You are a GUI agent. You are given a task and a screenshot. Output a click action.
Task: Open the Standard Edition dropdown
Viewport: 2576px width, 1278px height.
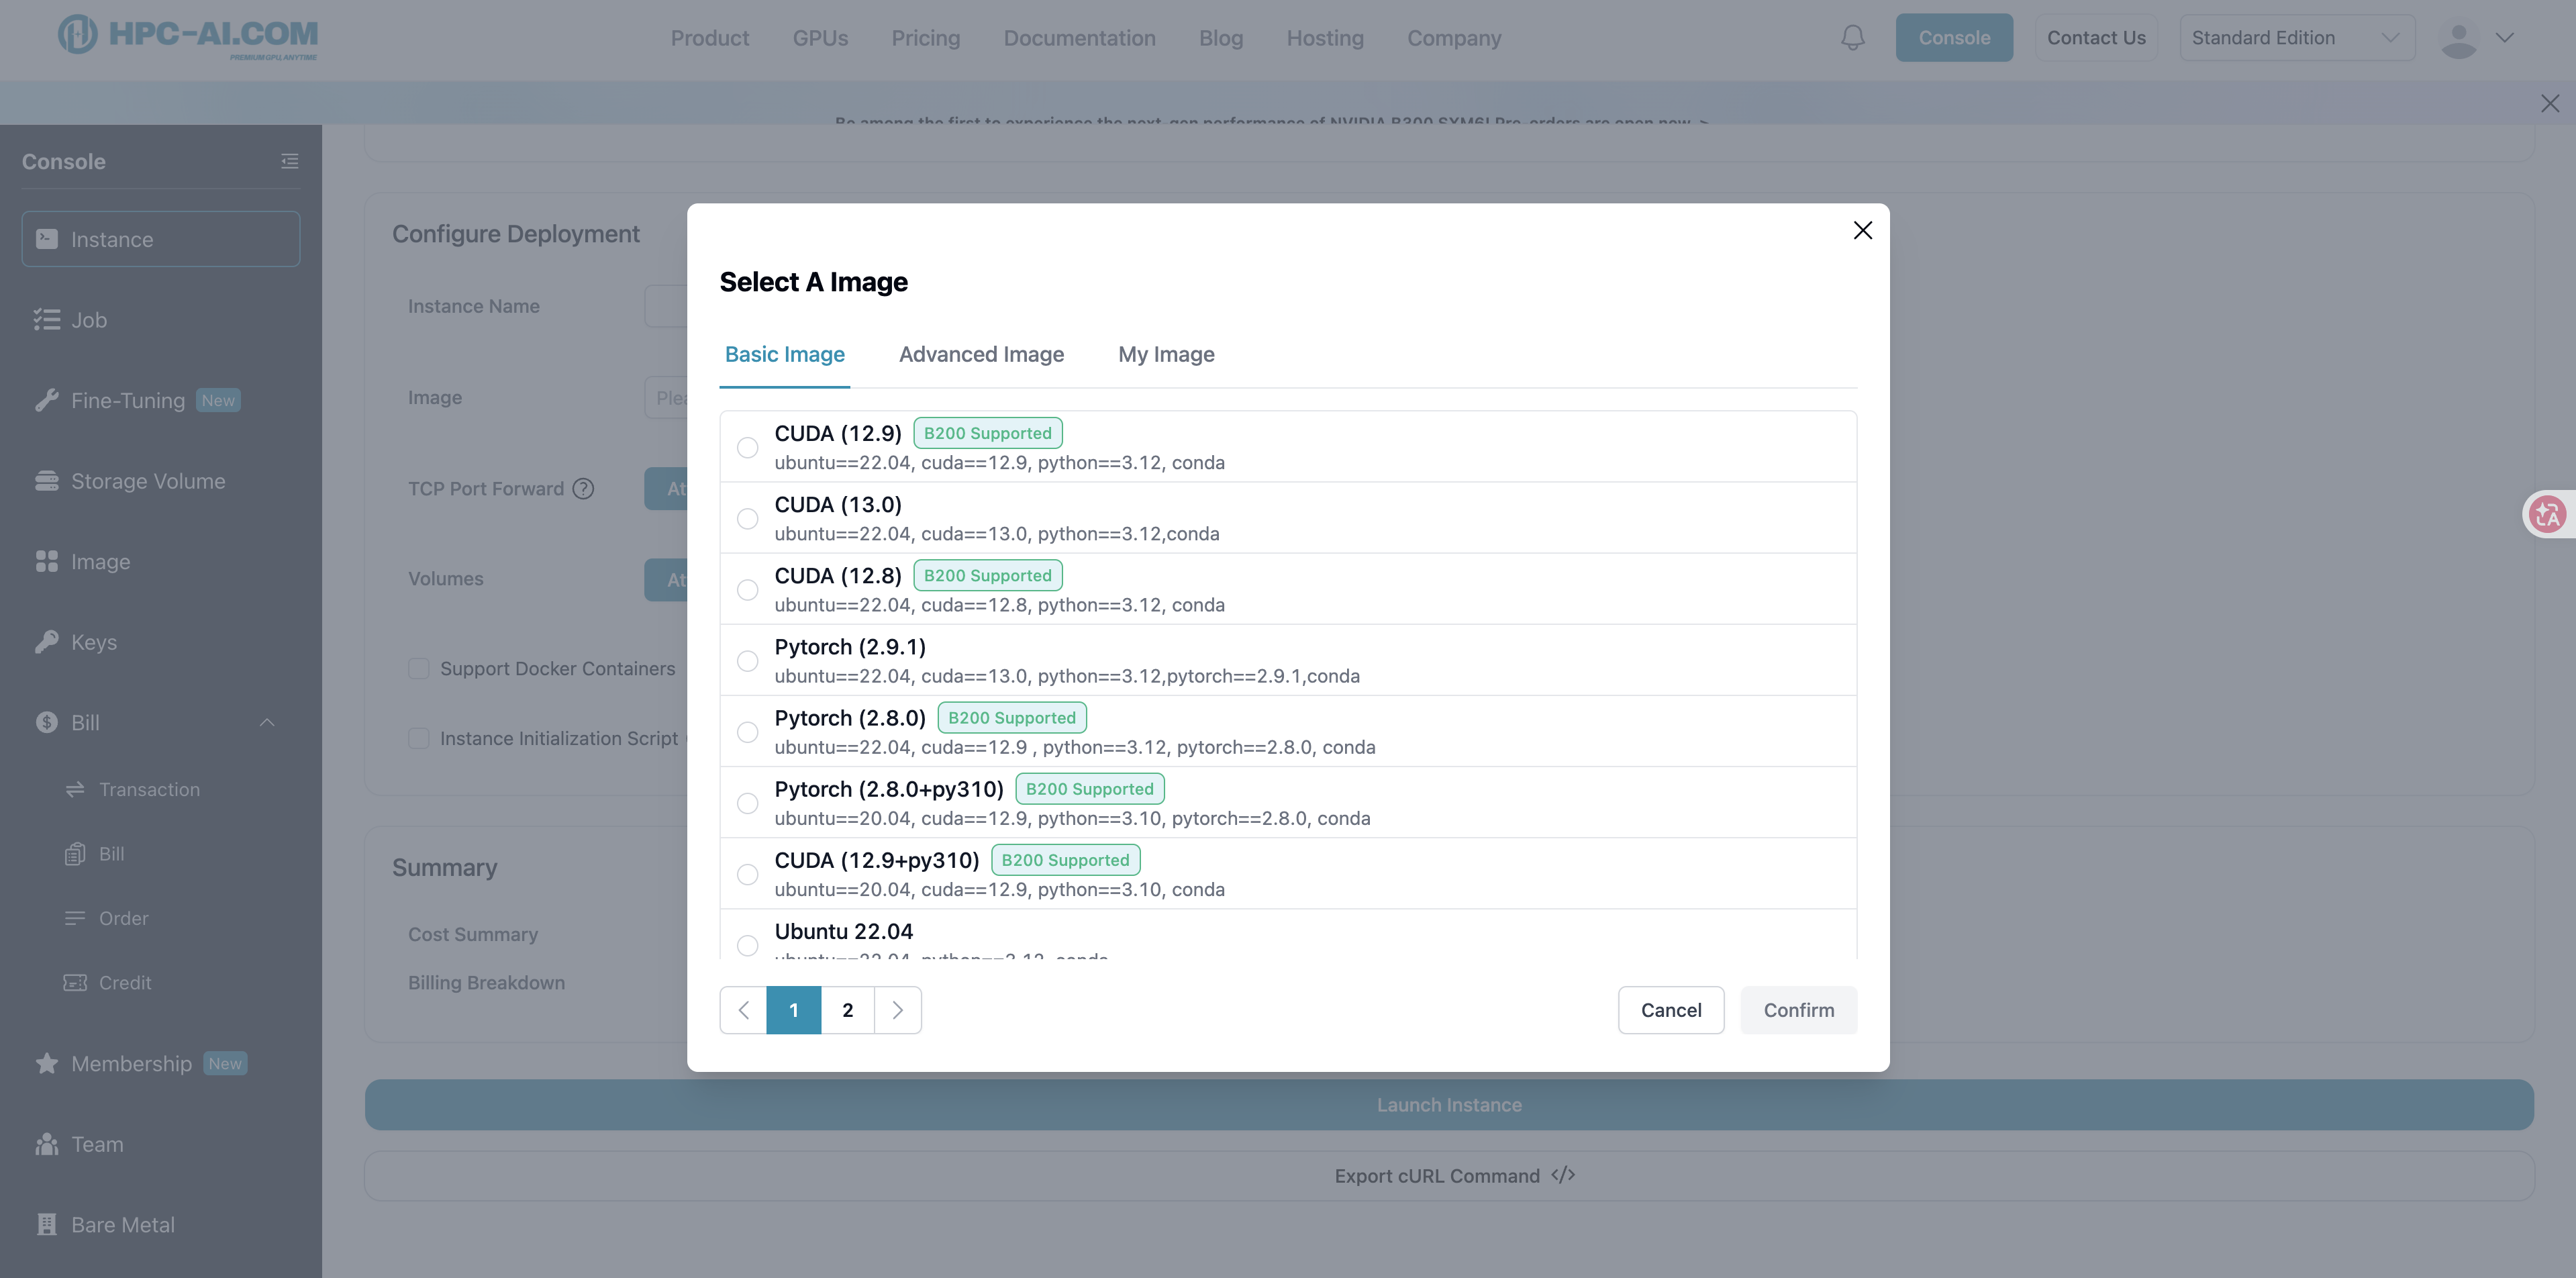[x=2296, y=38]
